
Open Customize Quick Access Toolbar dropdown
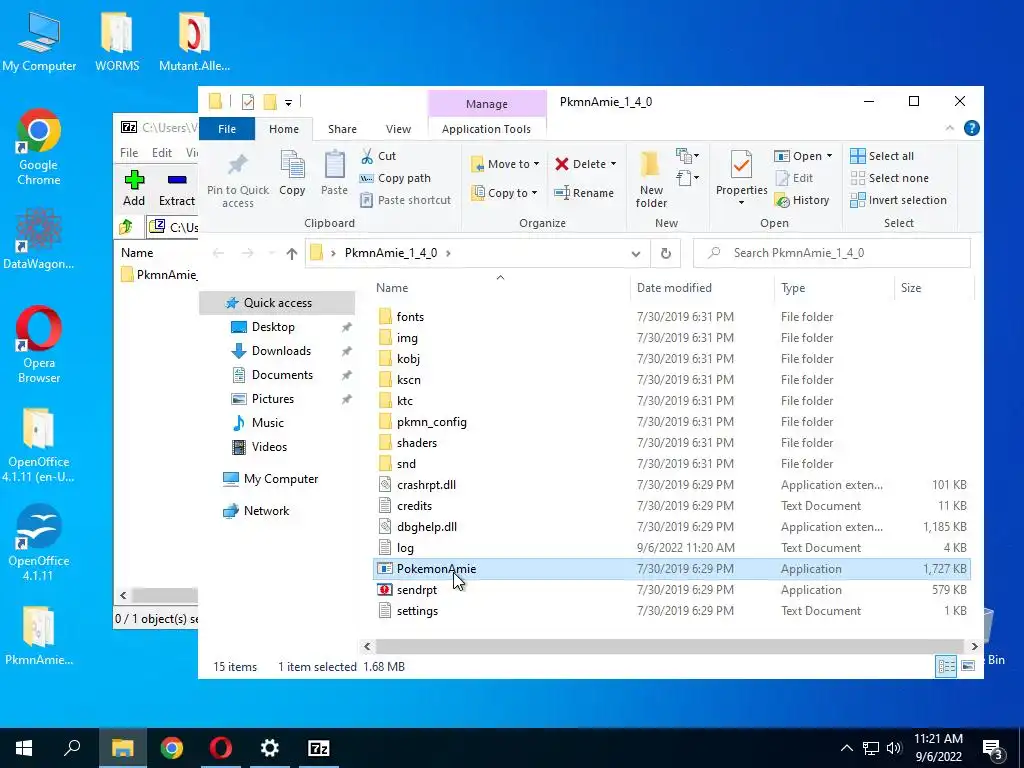pos(288,103)
